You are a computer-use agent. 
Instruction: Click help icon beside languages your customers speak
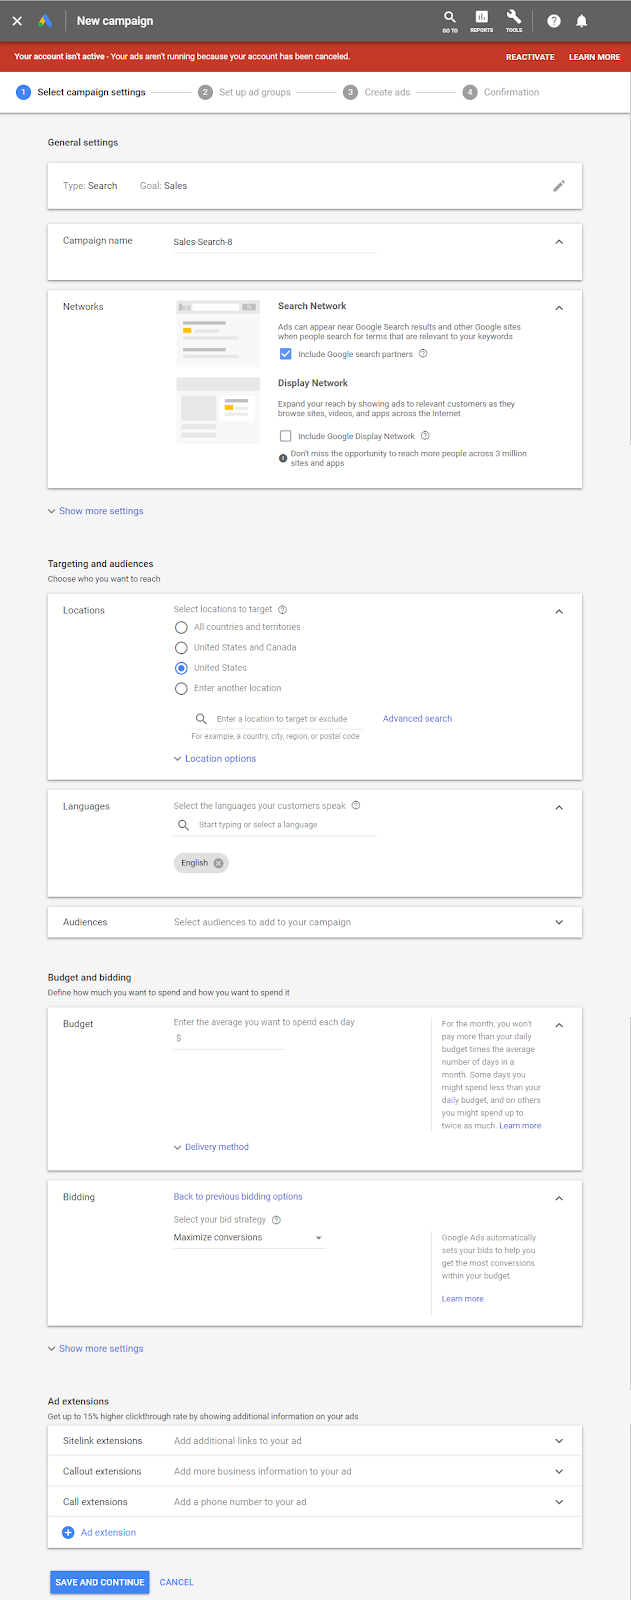point(356,806)
